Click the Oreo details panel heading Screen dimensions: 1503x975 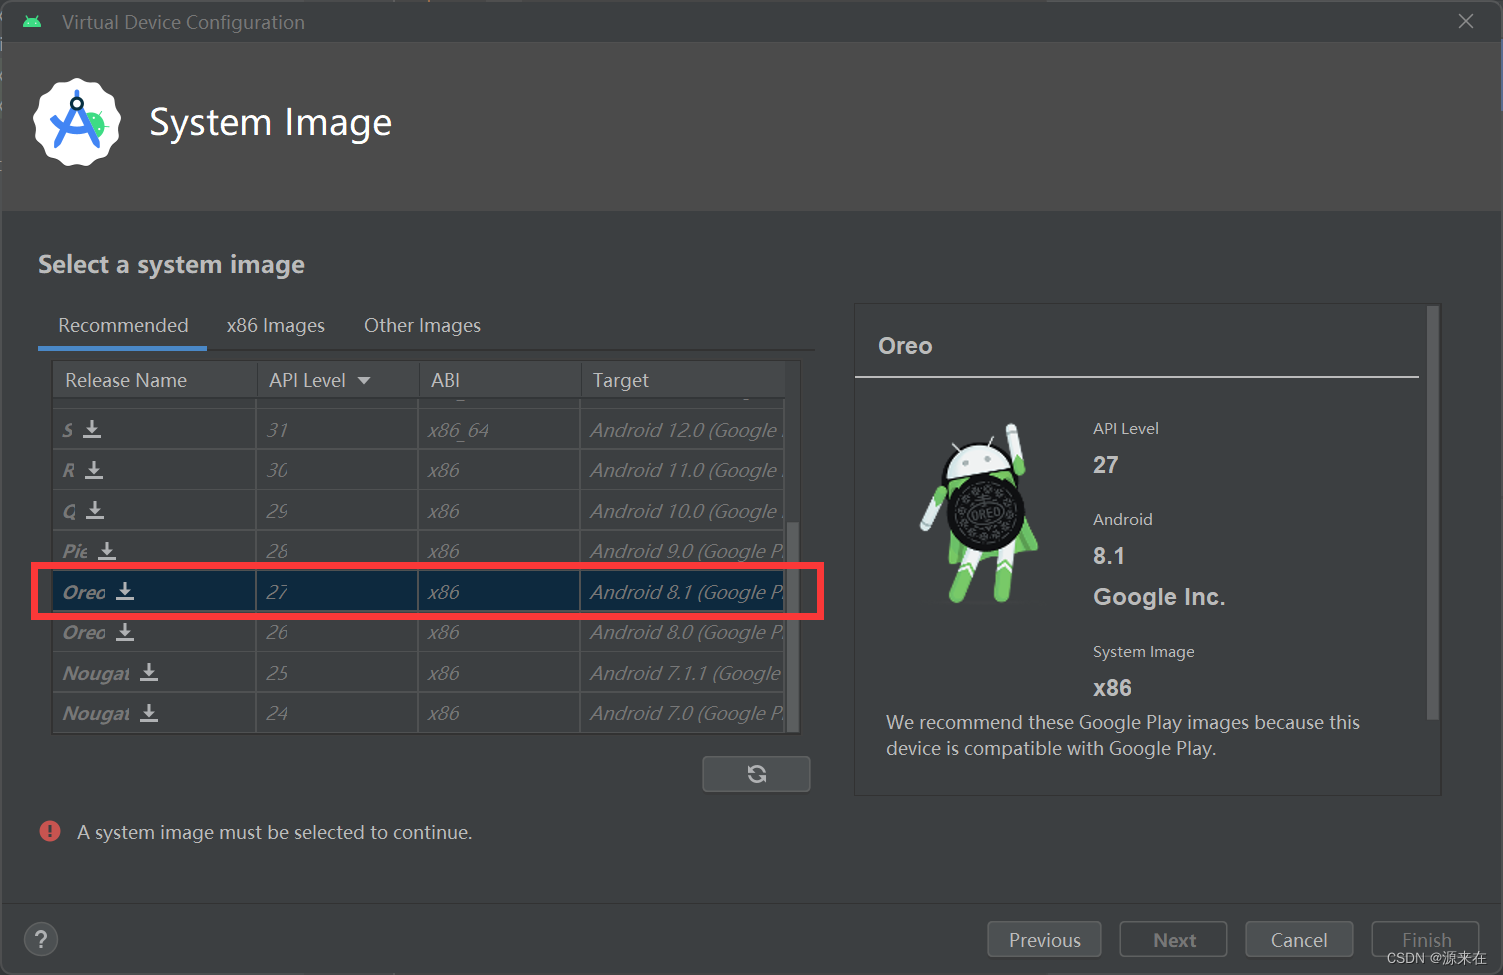[905, 346]
